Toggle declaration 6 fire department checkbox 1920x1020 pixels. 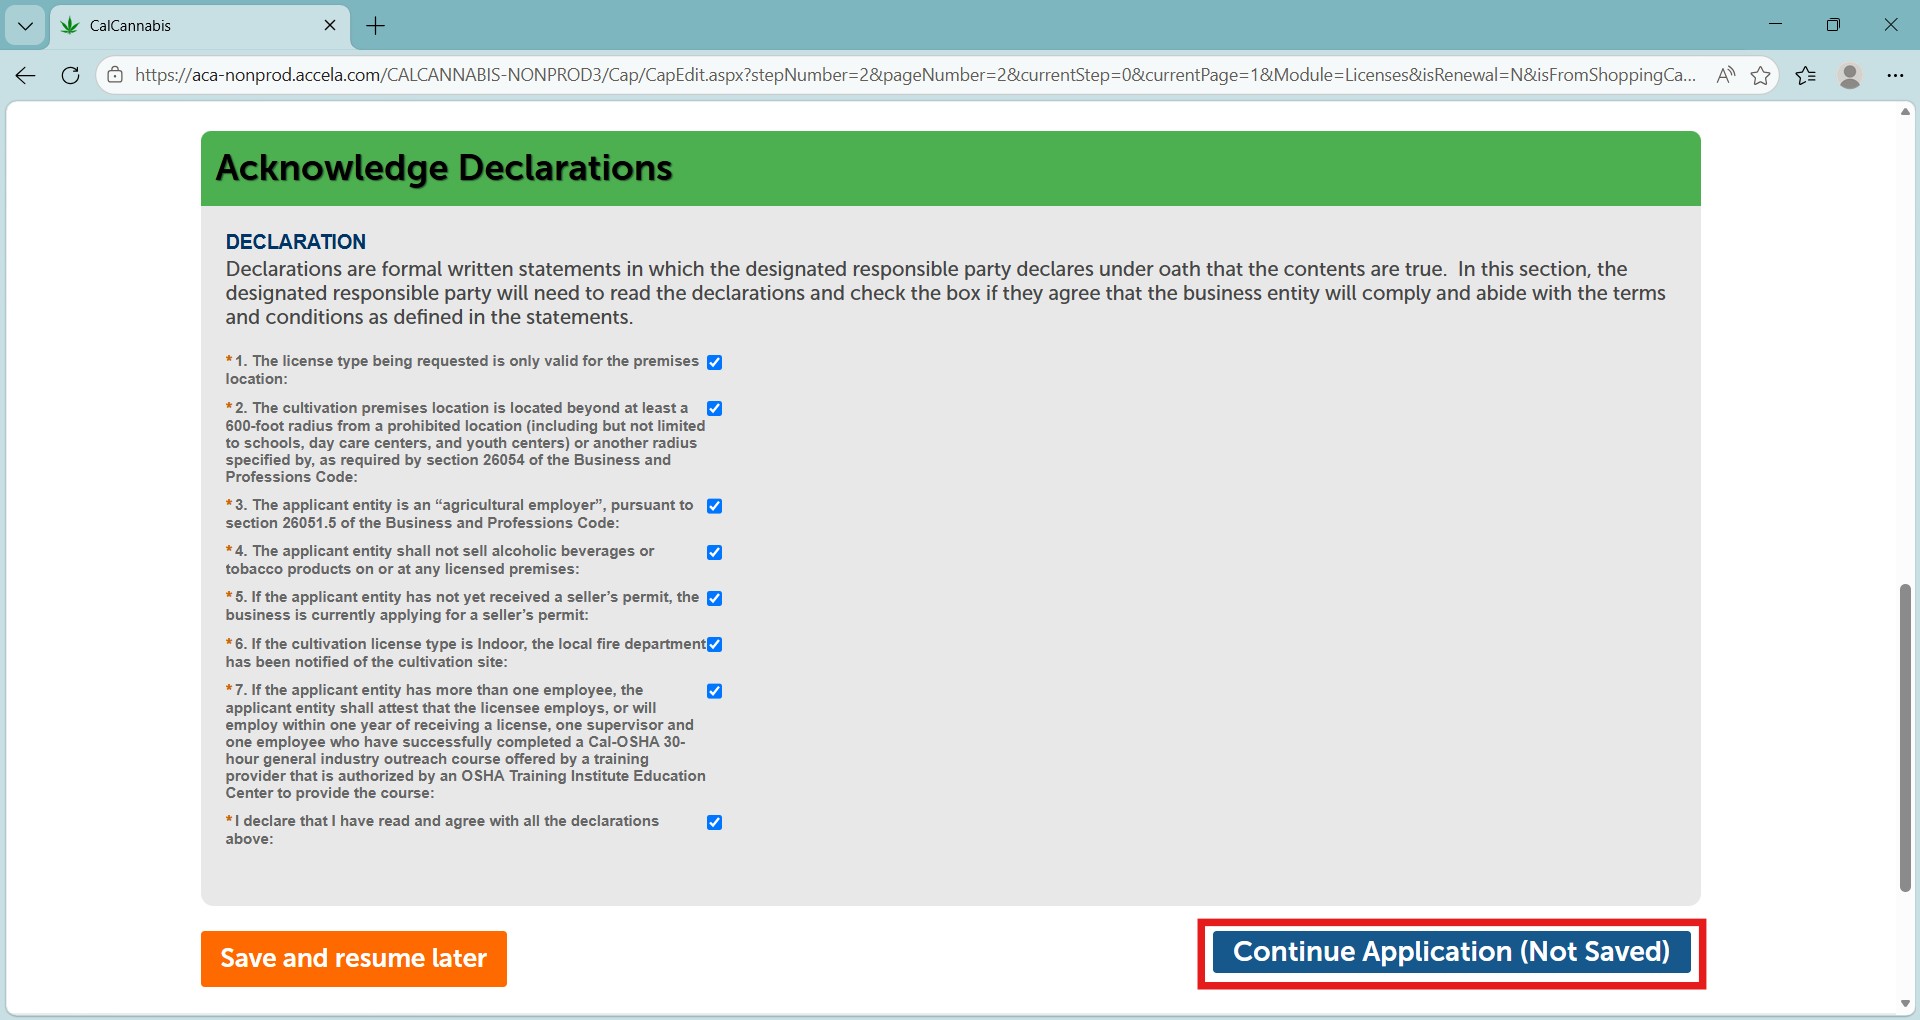point(715,644)
